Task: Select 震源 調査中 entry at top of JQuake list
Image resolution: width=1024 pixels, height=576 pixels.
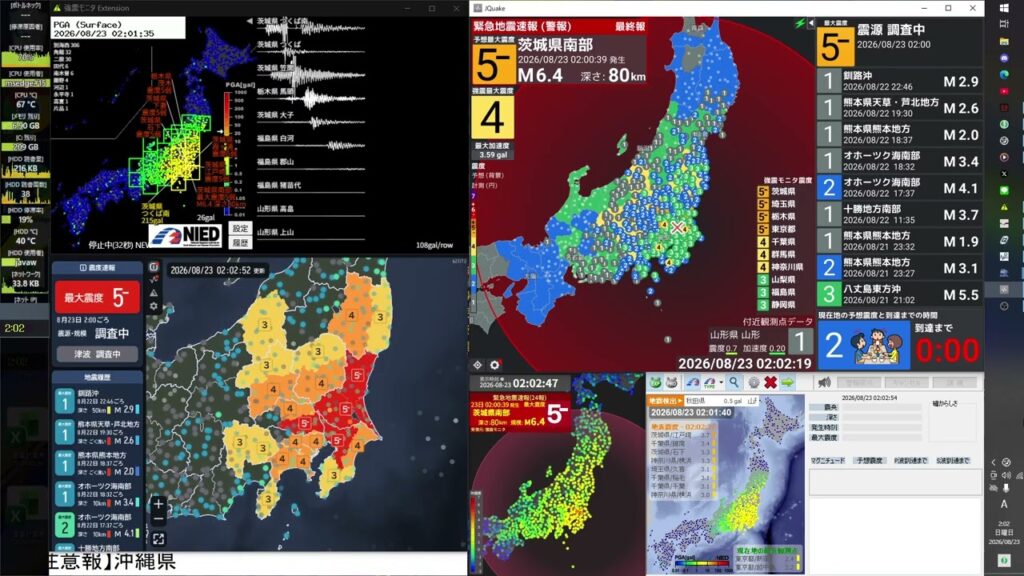Action: tap(899, 42)
